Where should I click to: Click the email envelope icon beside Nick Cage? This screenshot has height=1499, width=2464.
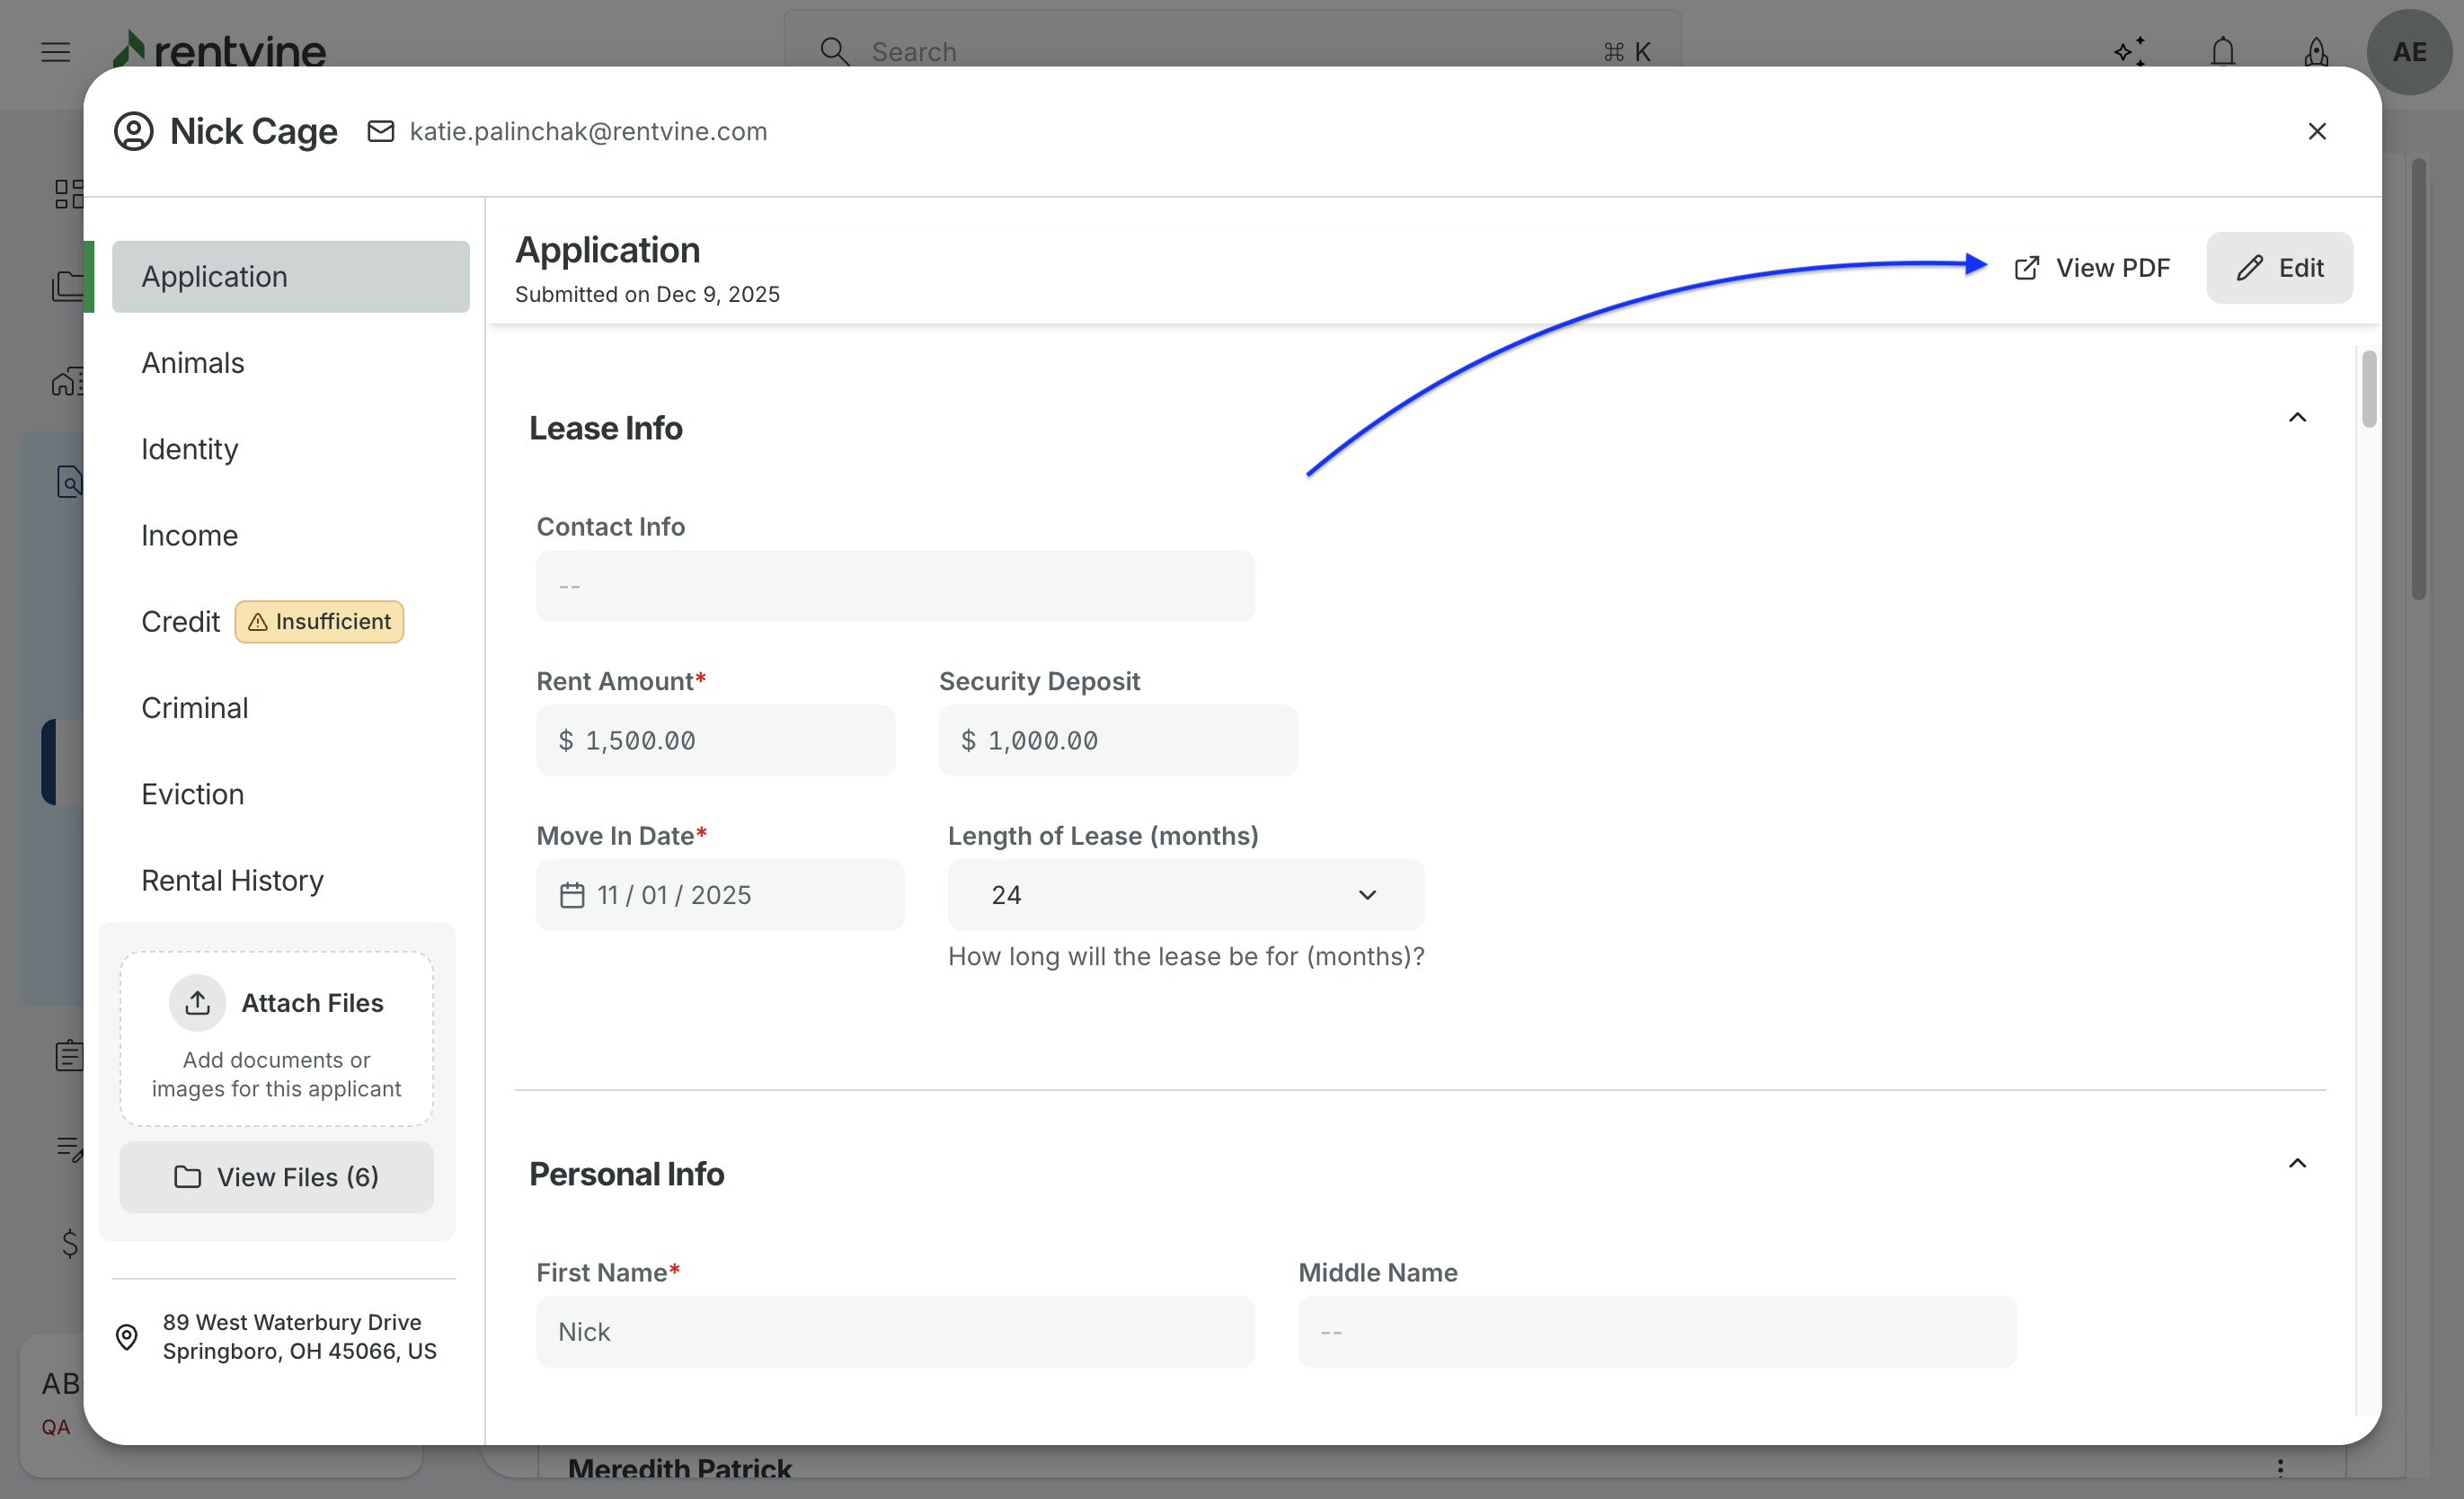(380, 131)
